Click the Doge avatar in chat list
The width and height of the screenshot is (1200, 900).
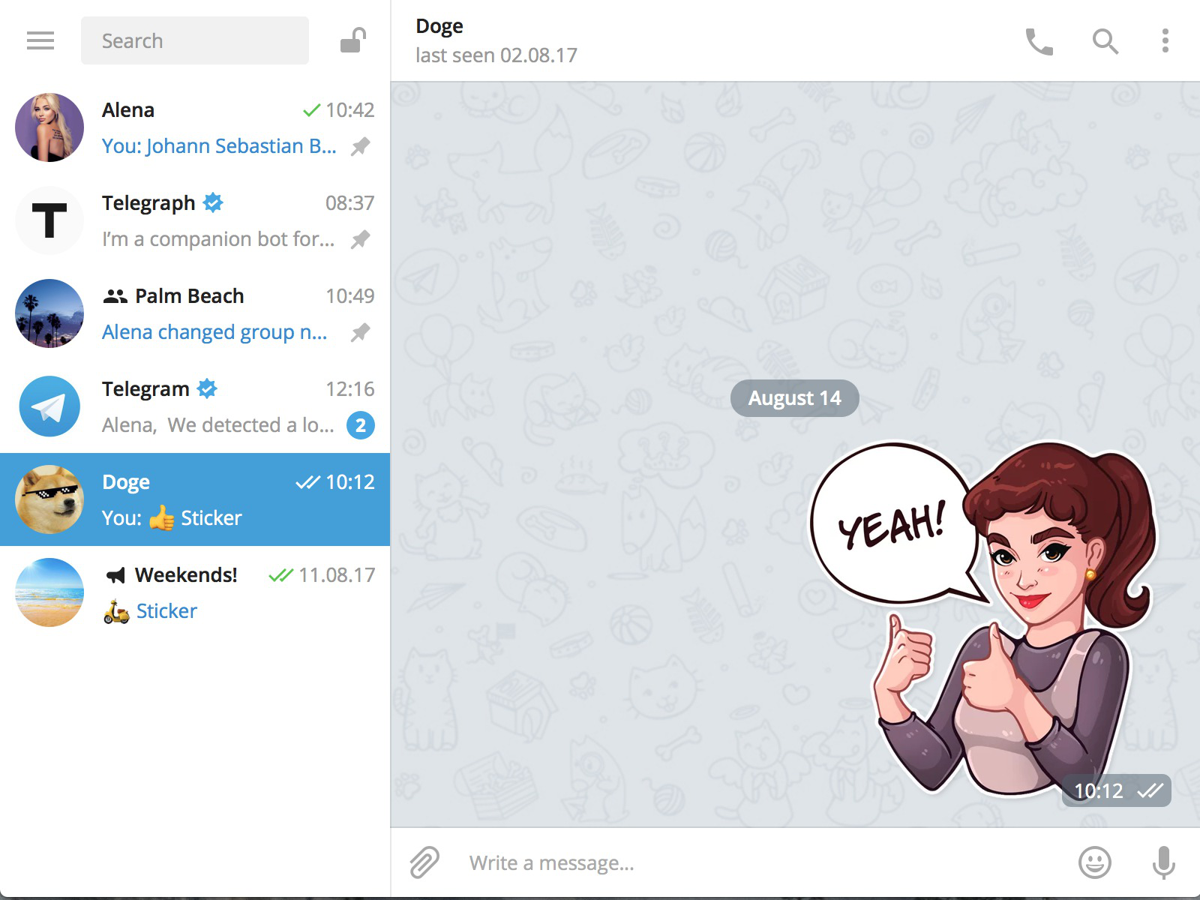[50, 500]
